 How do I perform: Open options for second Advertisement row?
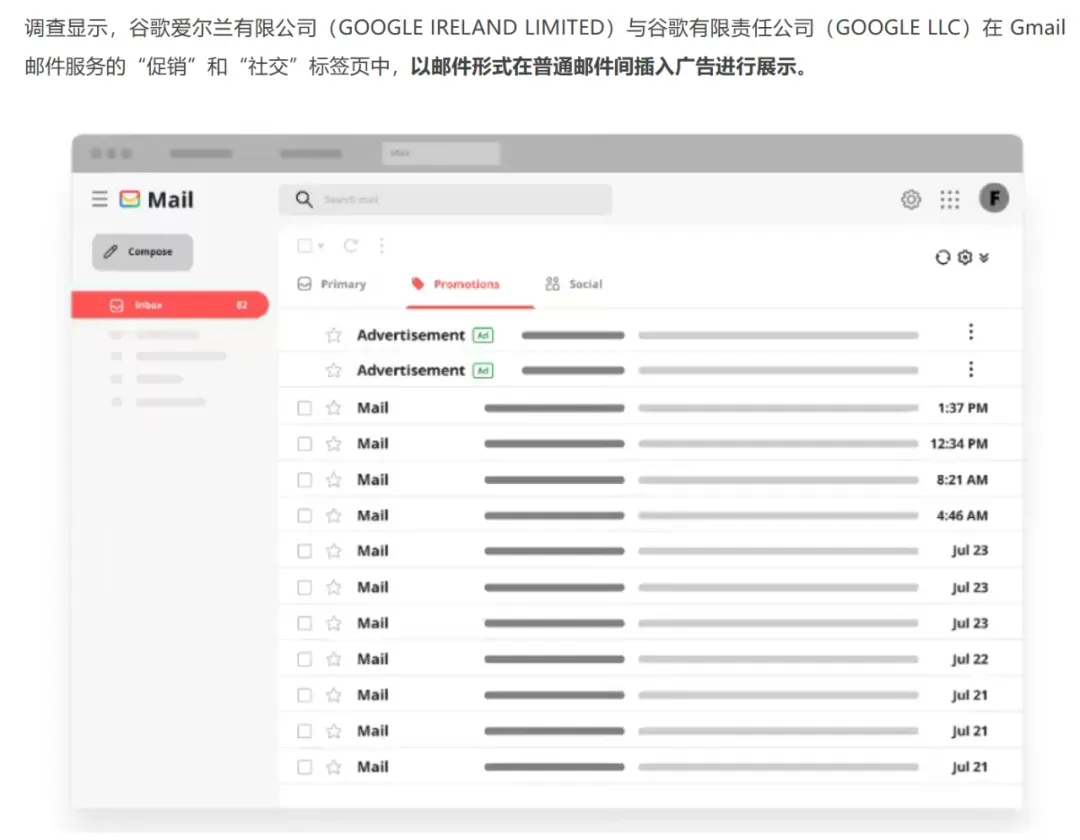(971, 369)
